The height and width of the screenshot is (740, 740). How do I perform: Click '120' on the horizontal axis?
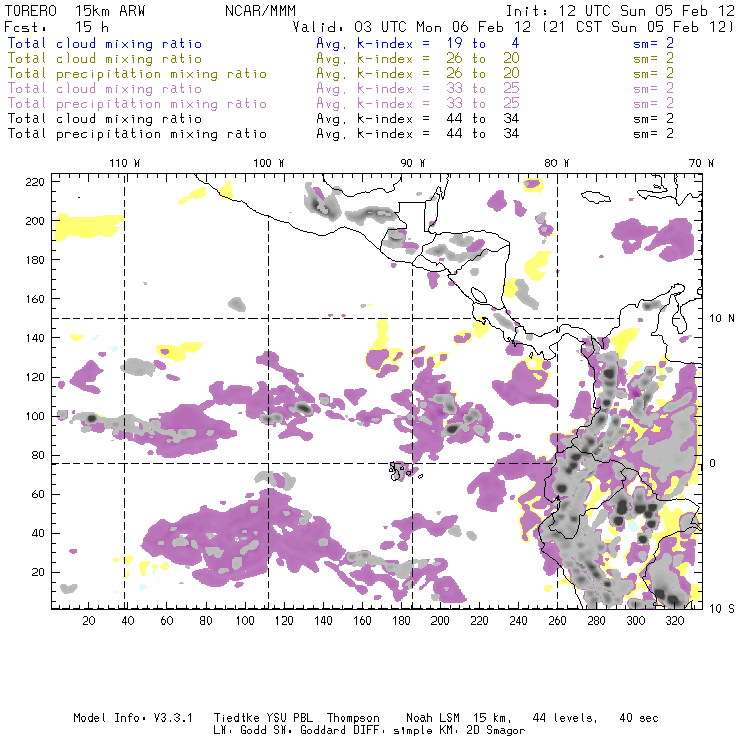pyautogui.click(x=284, y=621)
